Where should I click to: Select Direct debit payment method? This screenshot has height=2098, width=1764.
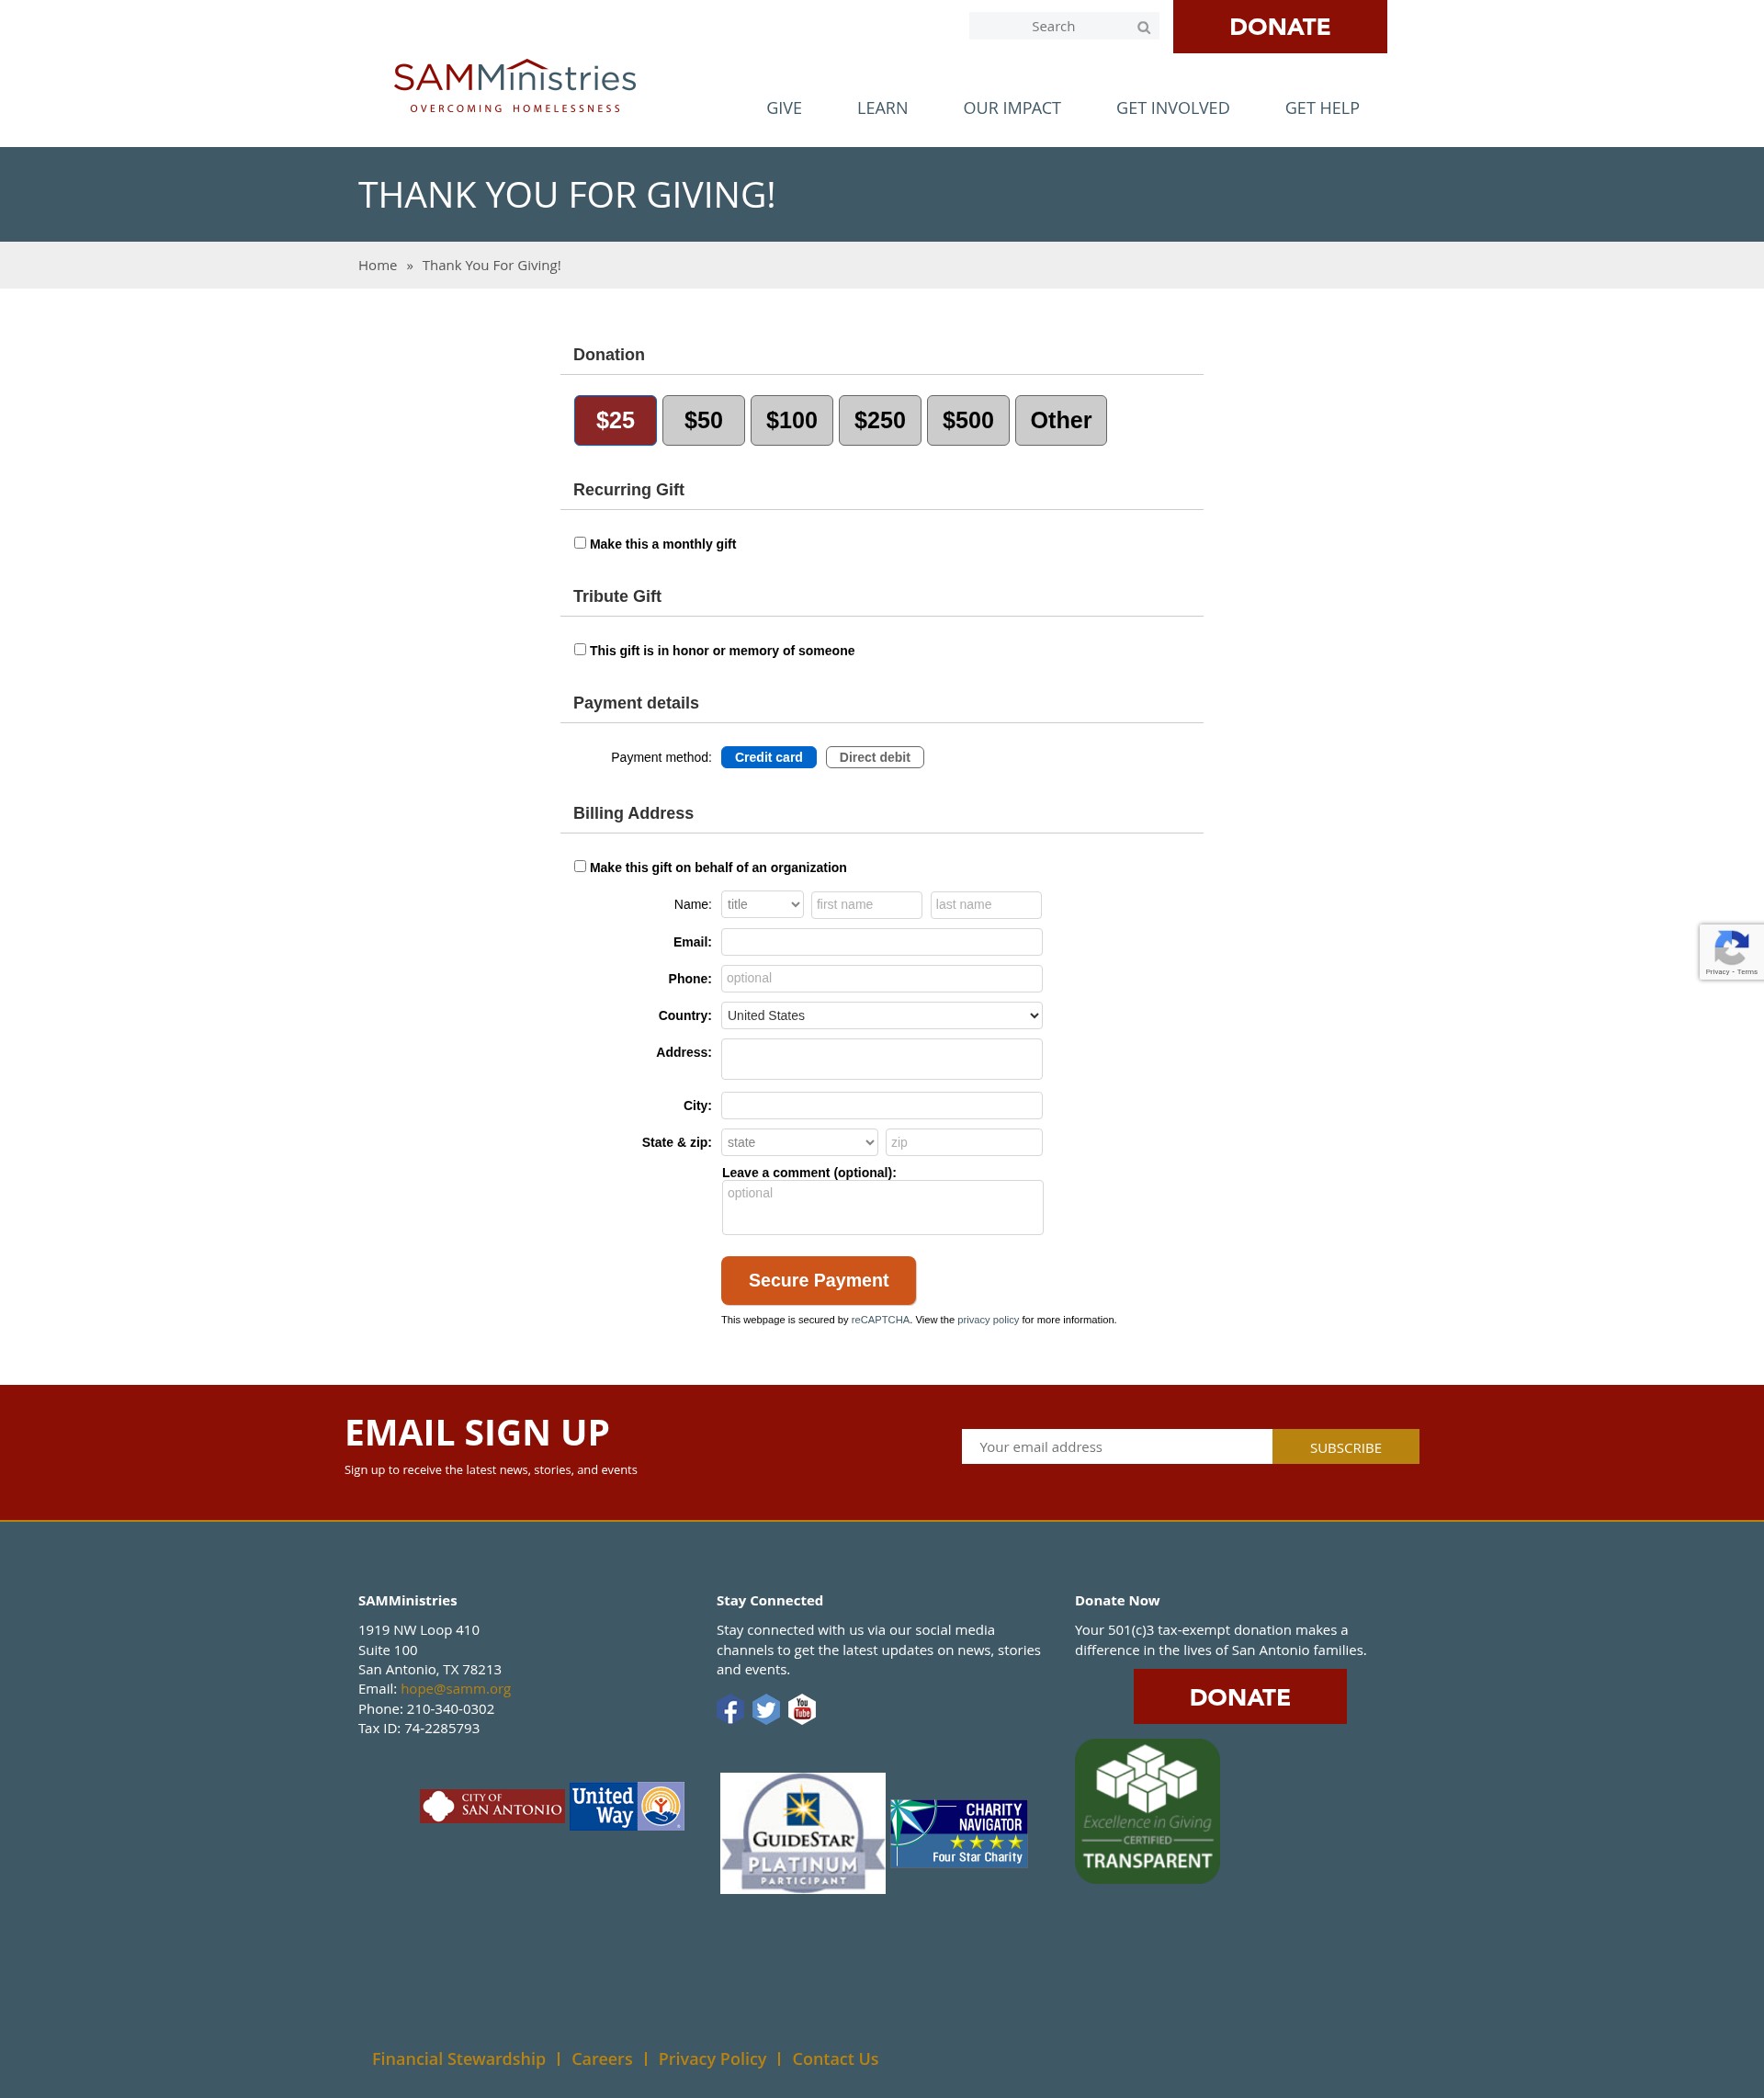tap(874, 757)
